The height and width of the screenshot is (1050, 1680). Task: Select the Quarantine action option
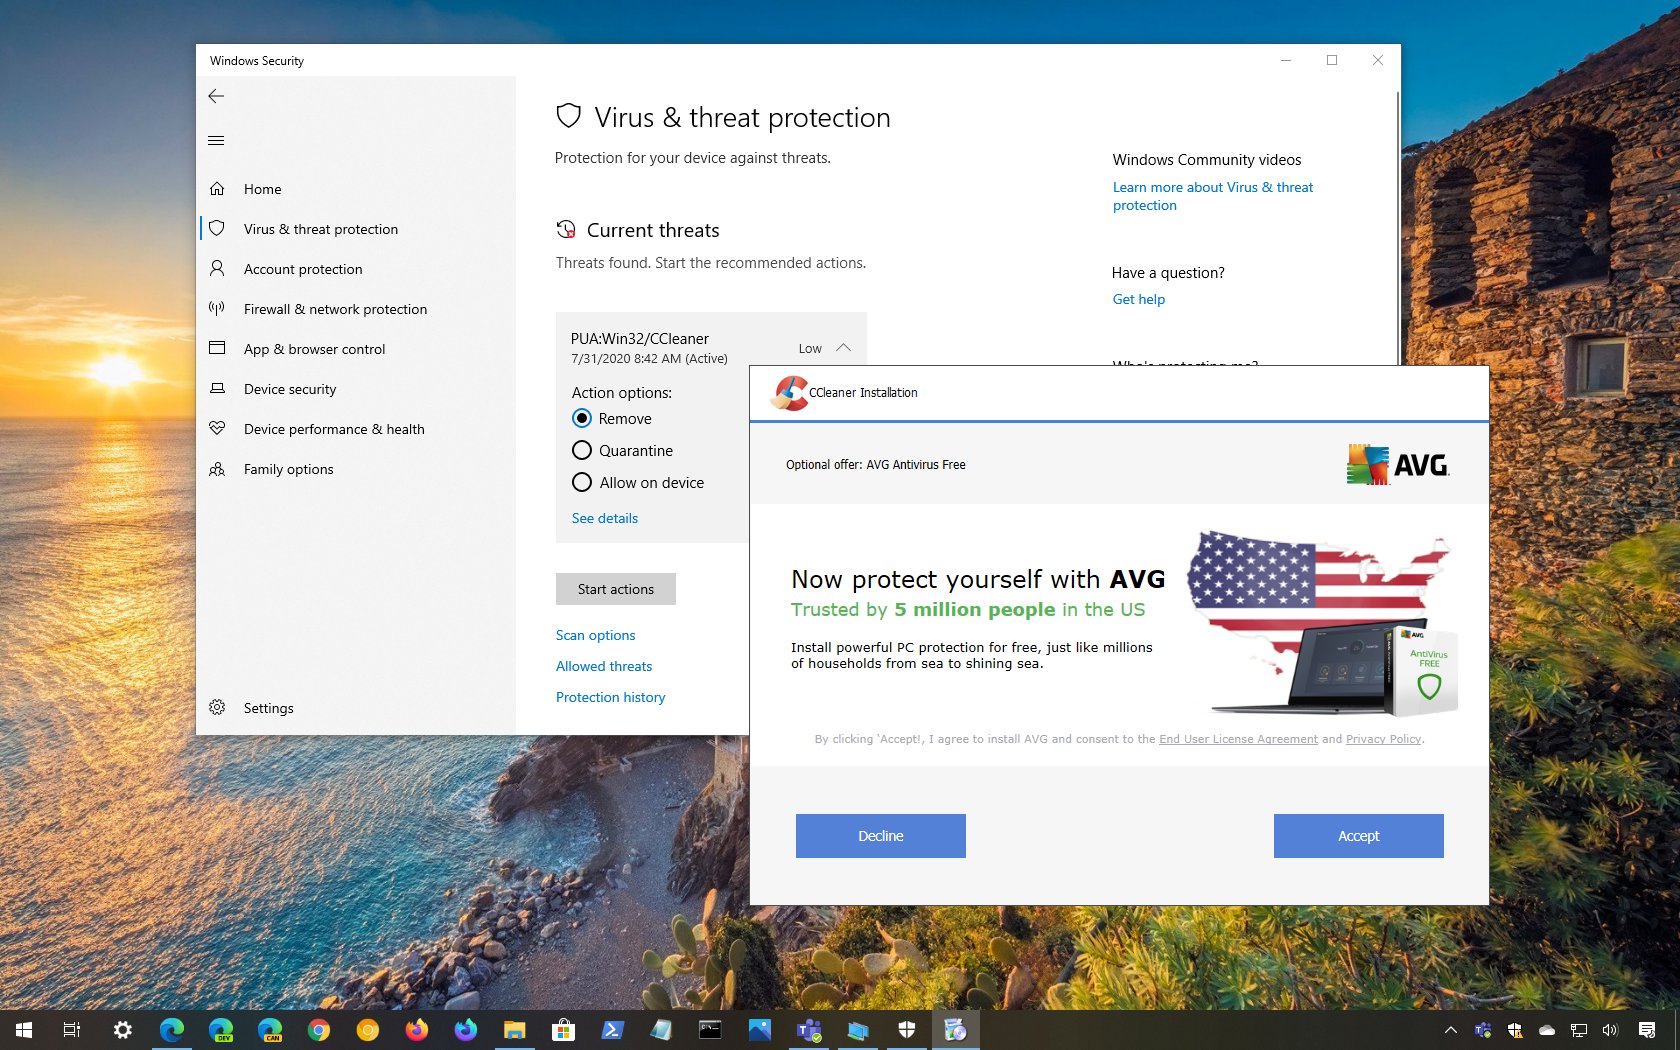point(582,450)
